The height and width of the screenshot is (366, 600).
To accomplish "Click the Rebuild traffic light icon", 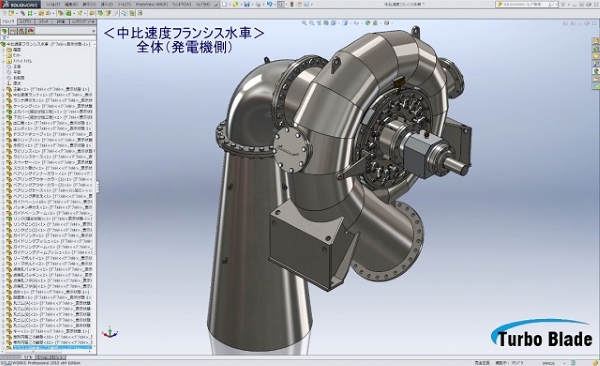I will pos(292,4).
